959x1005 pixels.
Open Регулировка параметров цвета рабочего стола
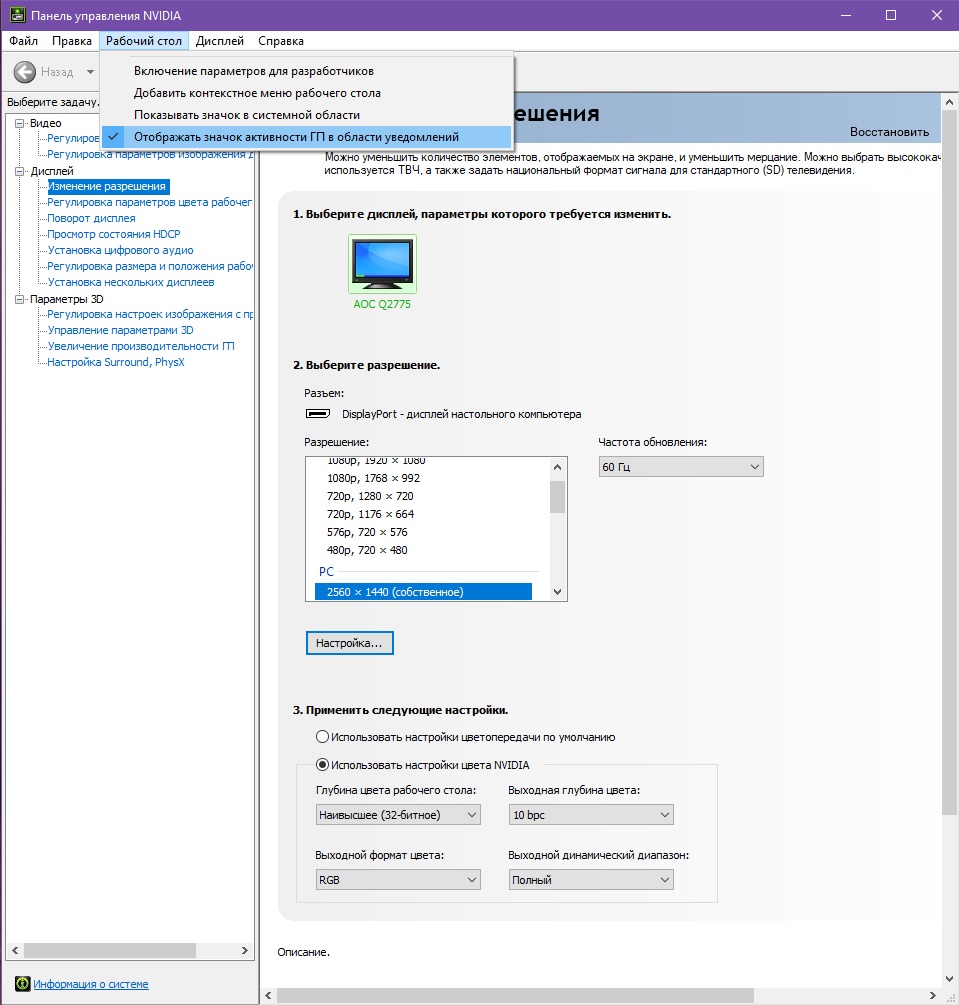tap(149, 203)
